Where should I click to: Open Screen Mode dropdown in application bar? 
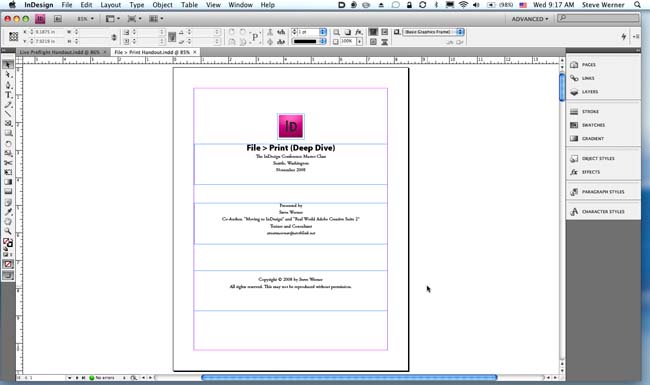(135, 19)
